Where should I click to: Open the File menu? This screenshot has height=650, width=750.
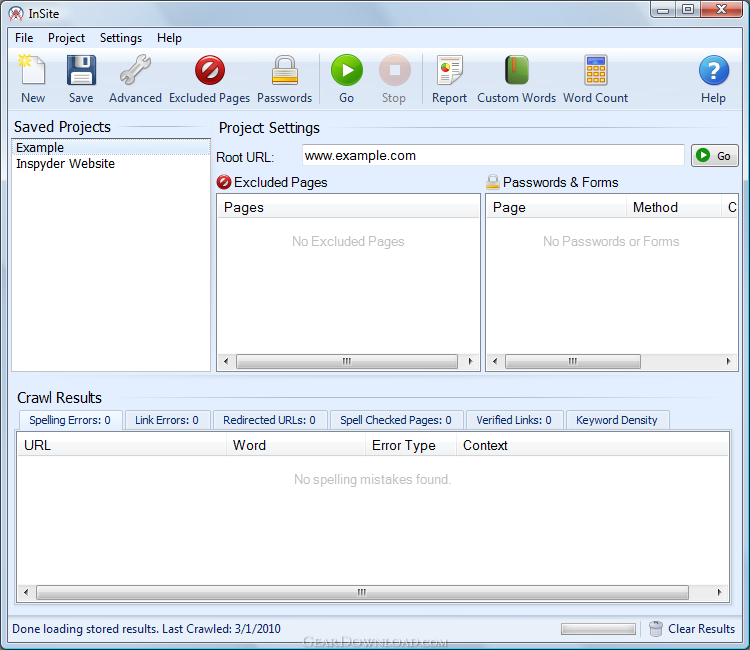click(x=24, y=38)
